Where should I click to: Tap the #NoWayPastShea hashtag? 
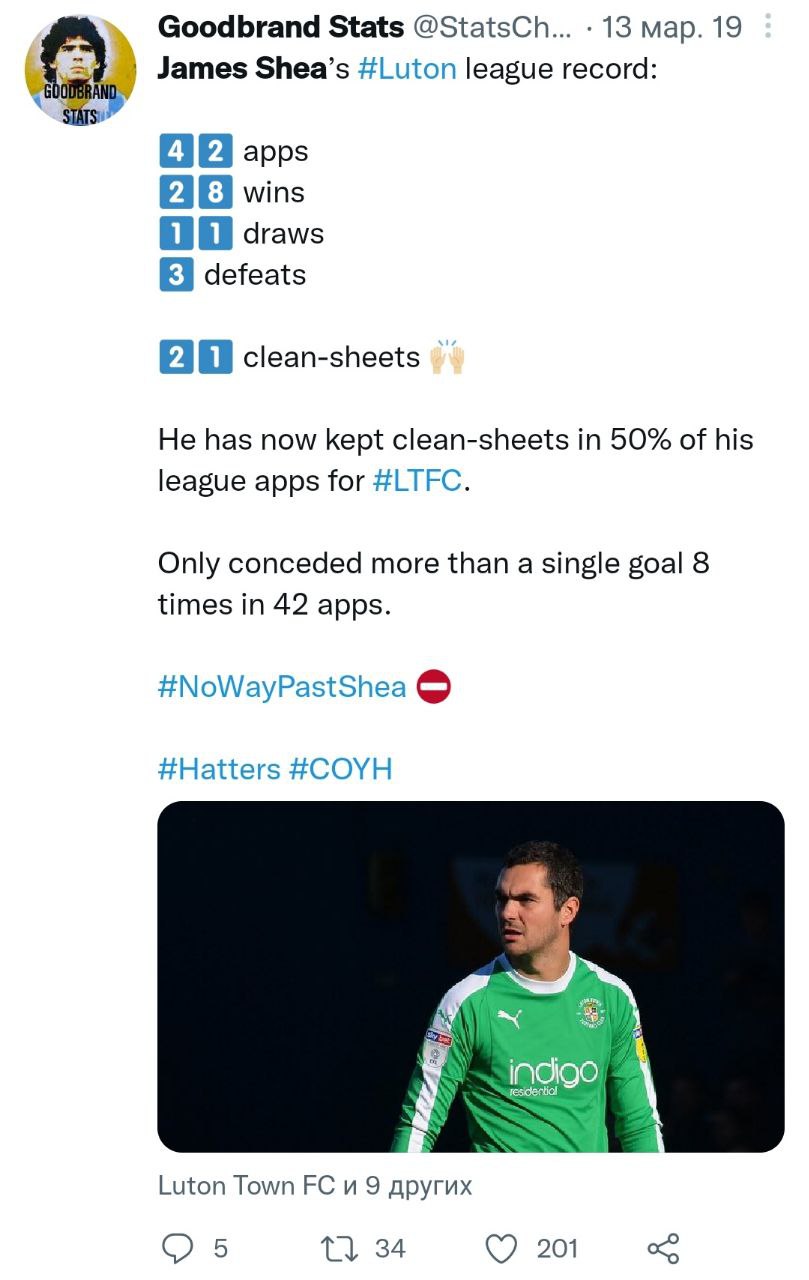tap(282, 687)
